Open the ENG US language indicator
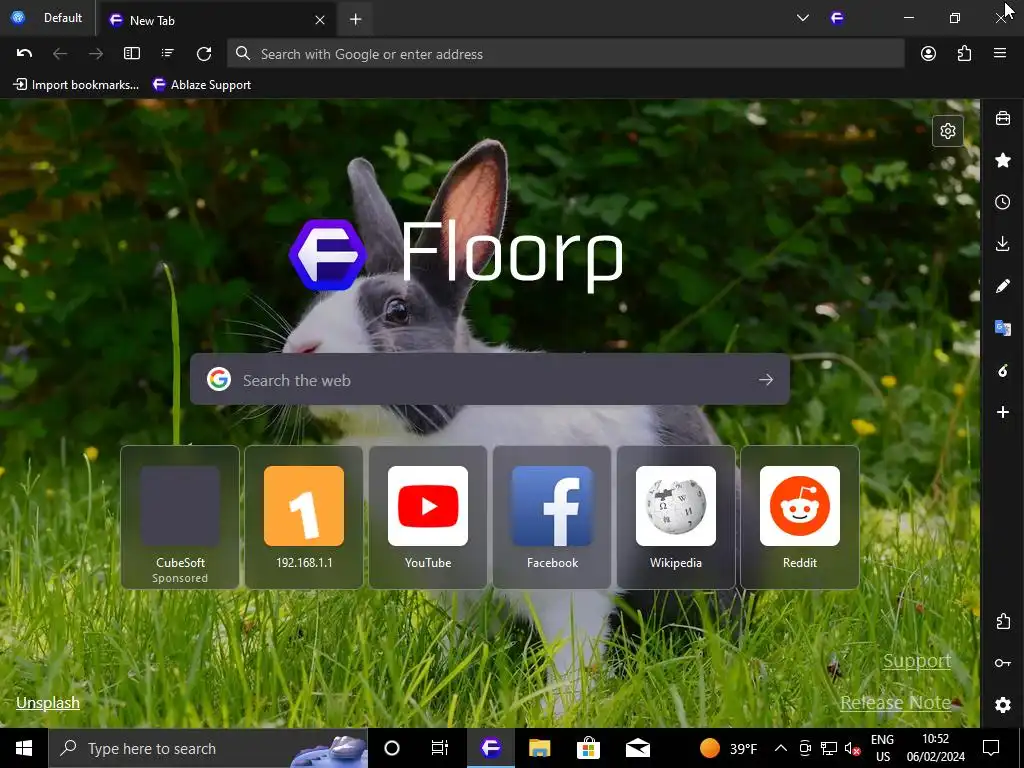 pyautogui.click(x=882, y=748)
